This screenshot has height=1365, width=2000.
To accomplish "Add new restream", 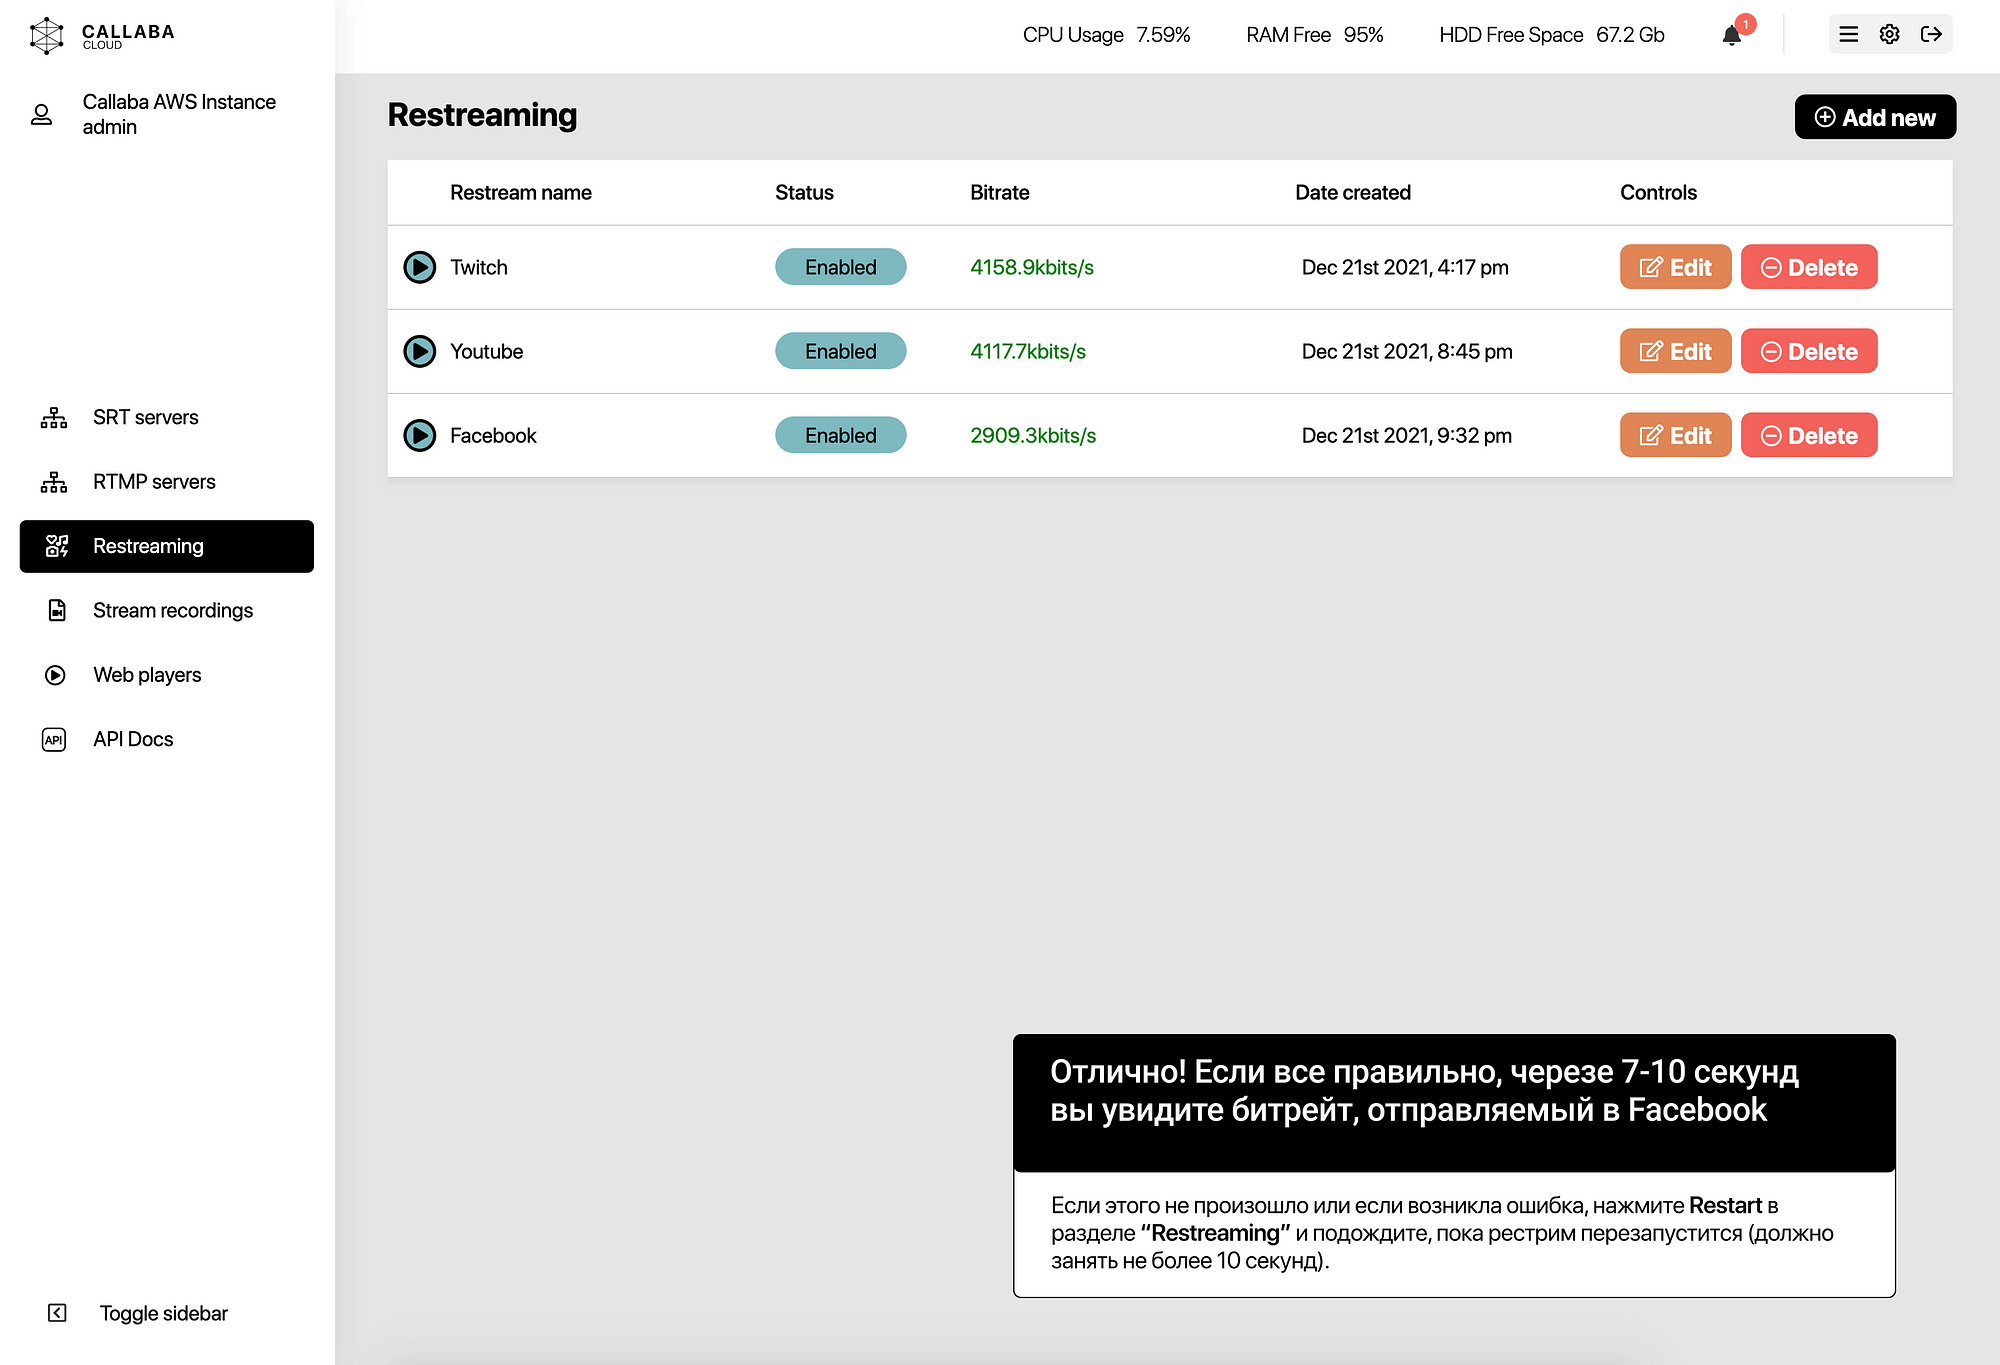I will pyautogui.click(x=1875, y=117).
